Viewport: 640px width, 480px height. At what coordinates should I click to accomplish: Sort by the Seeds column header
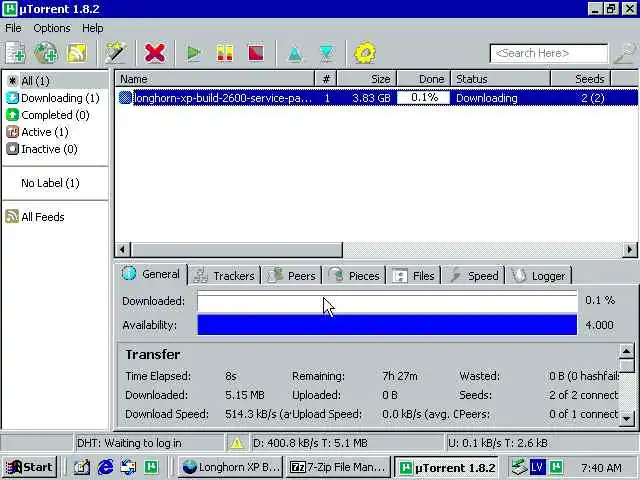point(580,79)
